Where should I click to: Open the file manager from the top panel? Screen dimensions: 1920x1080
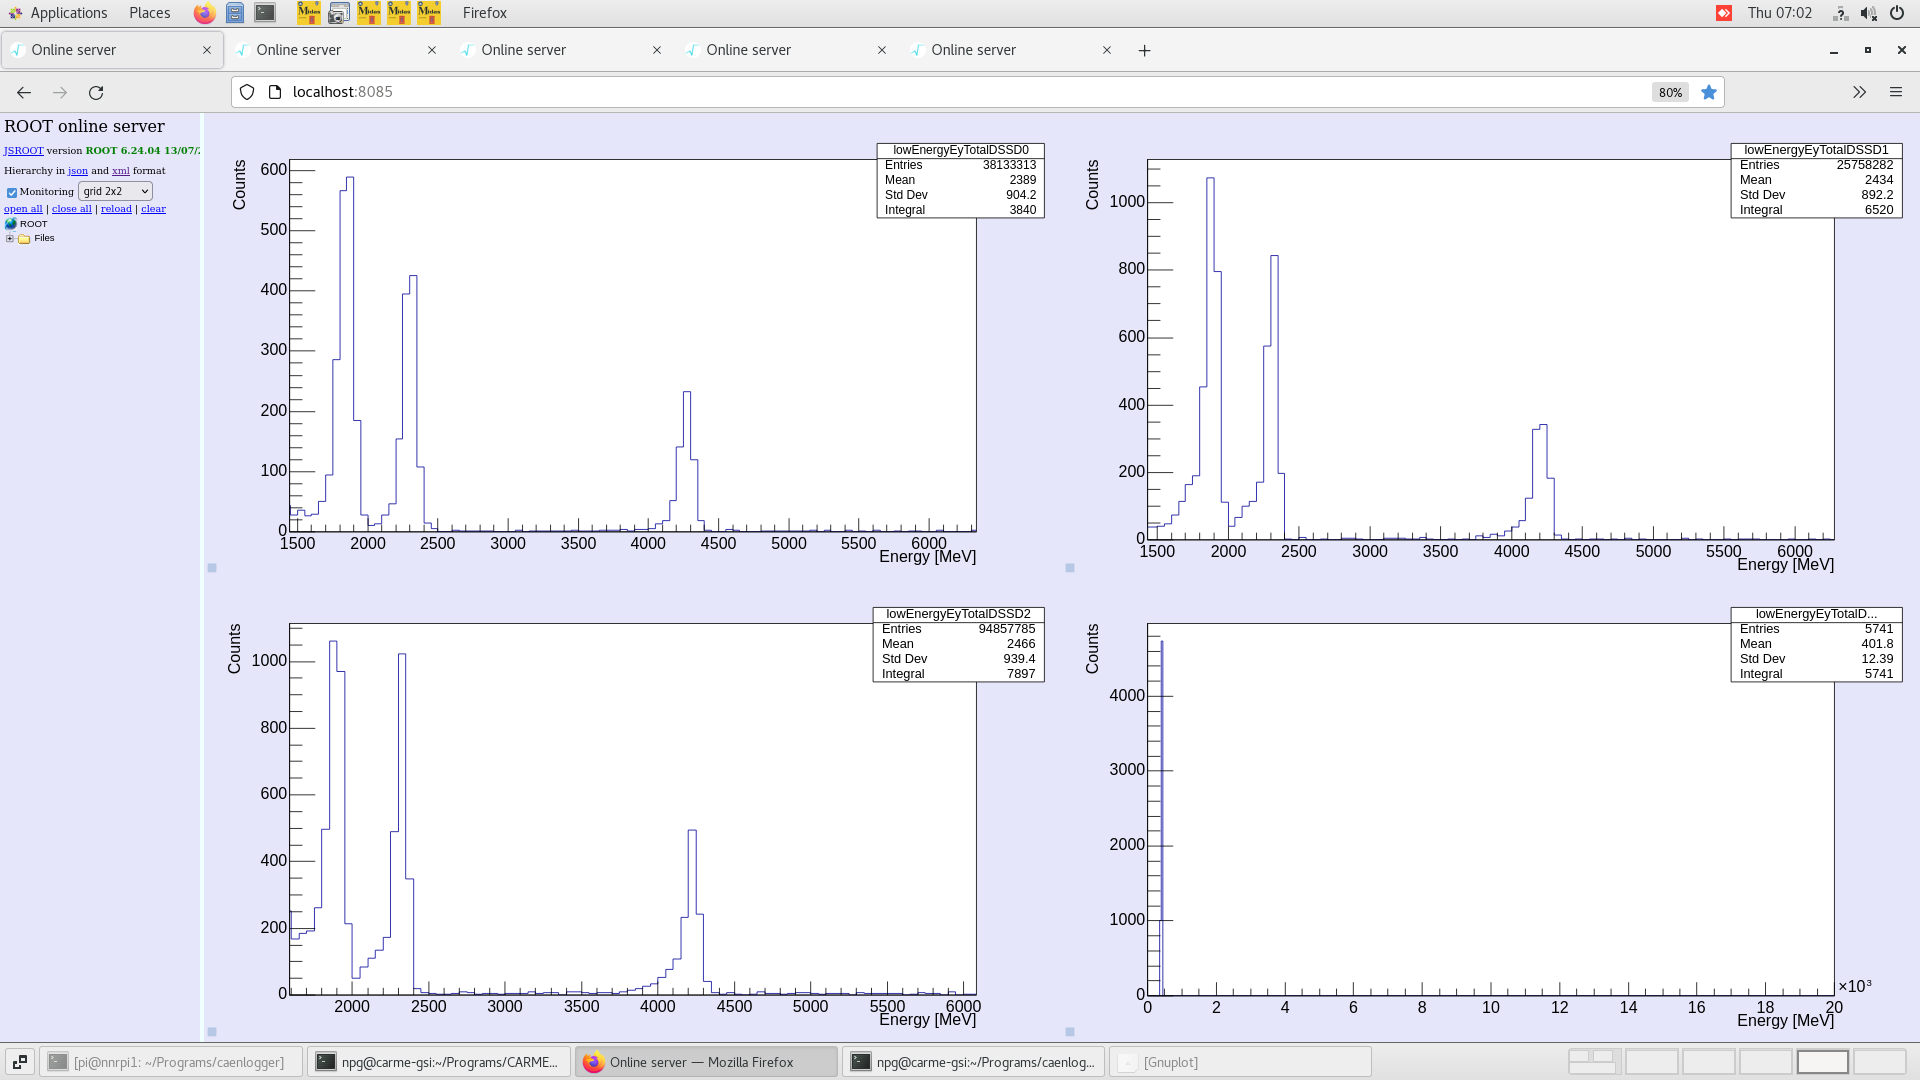tap(235, 13)
